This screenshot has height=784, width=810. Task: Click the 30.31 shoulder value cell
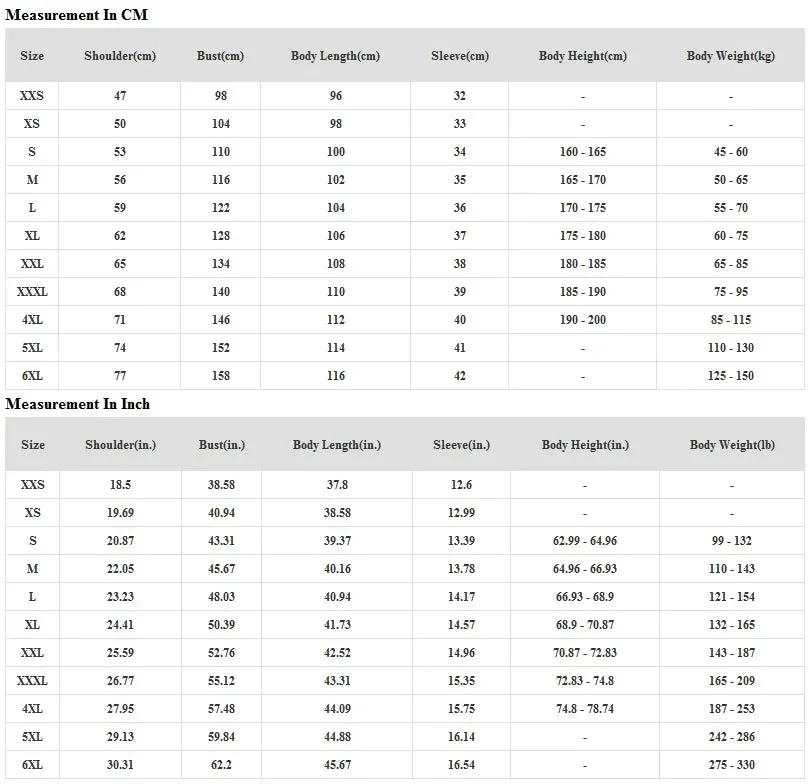click(x=120, y=765)
